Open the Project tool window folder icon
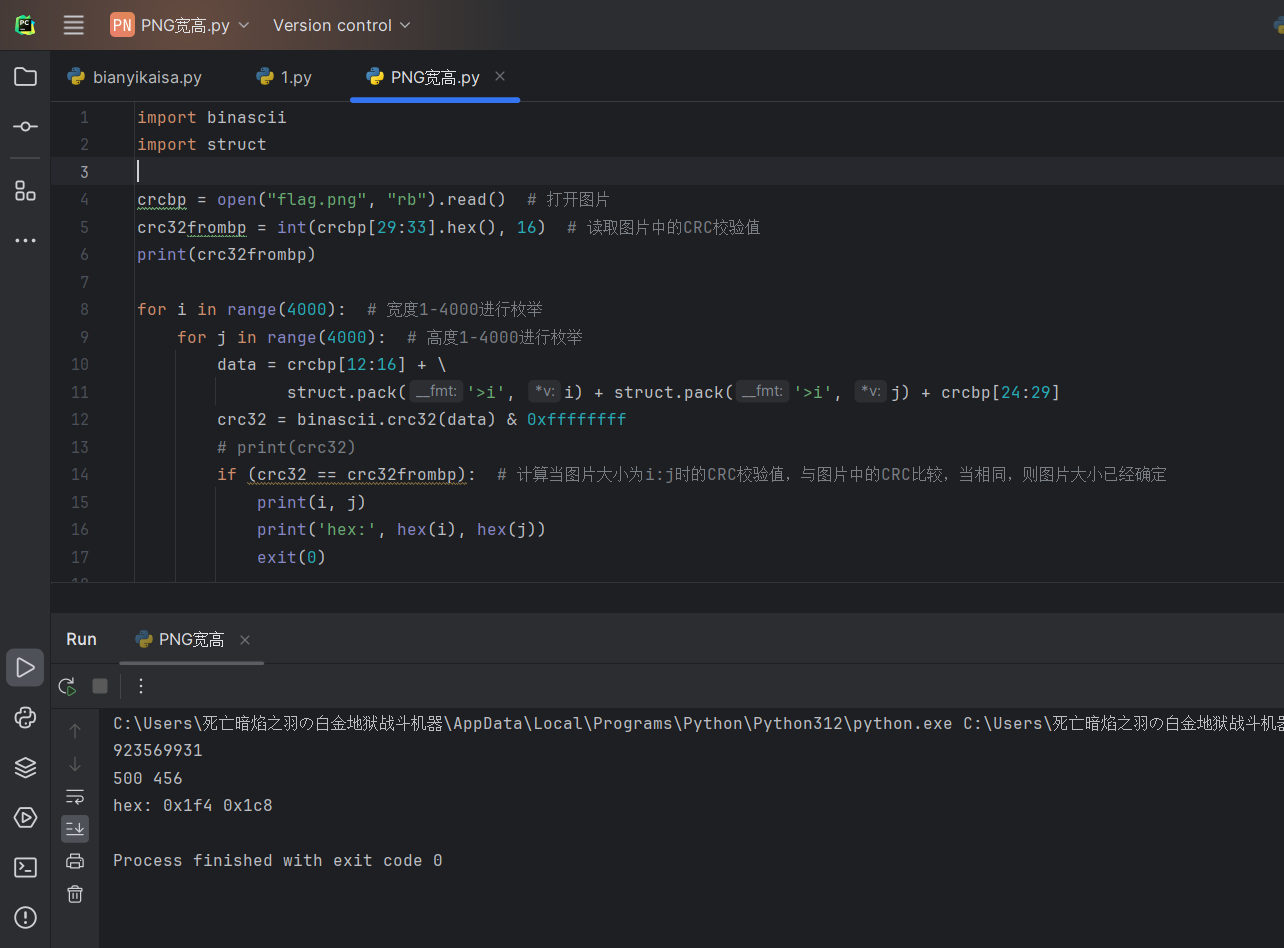Image resolution: width=1284 pixels, height=948 pixels. tap(25, 77)
